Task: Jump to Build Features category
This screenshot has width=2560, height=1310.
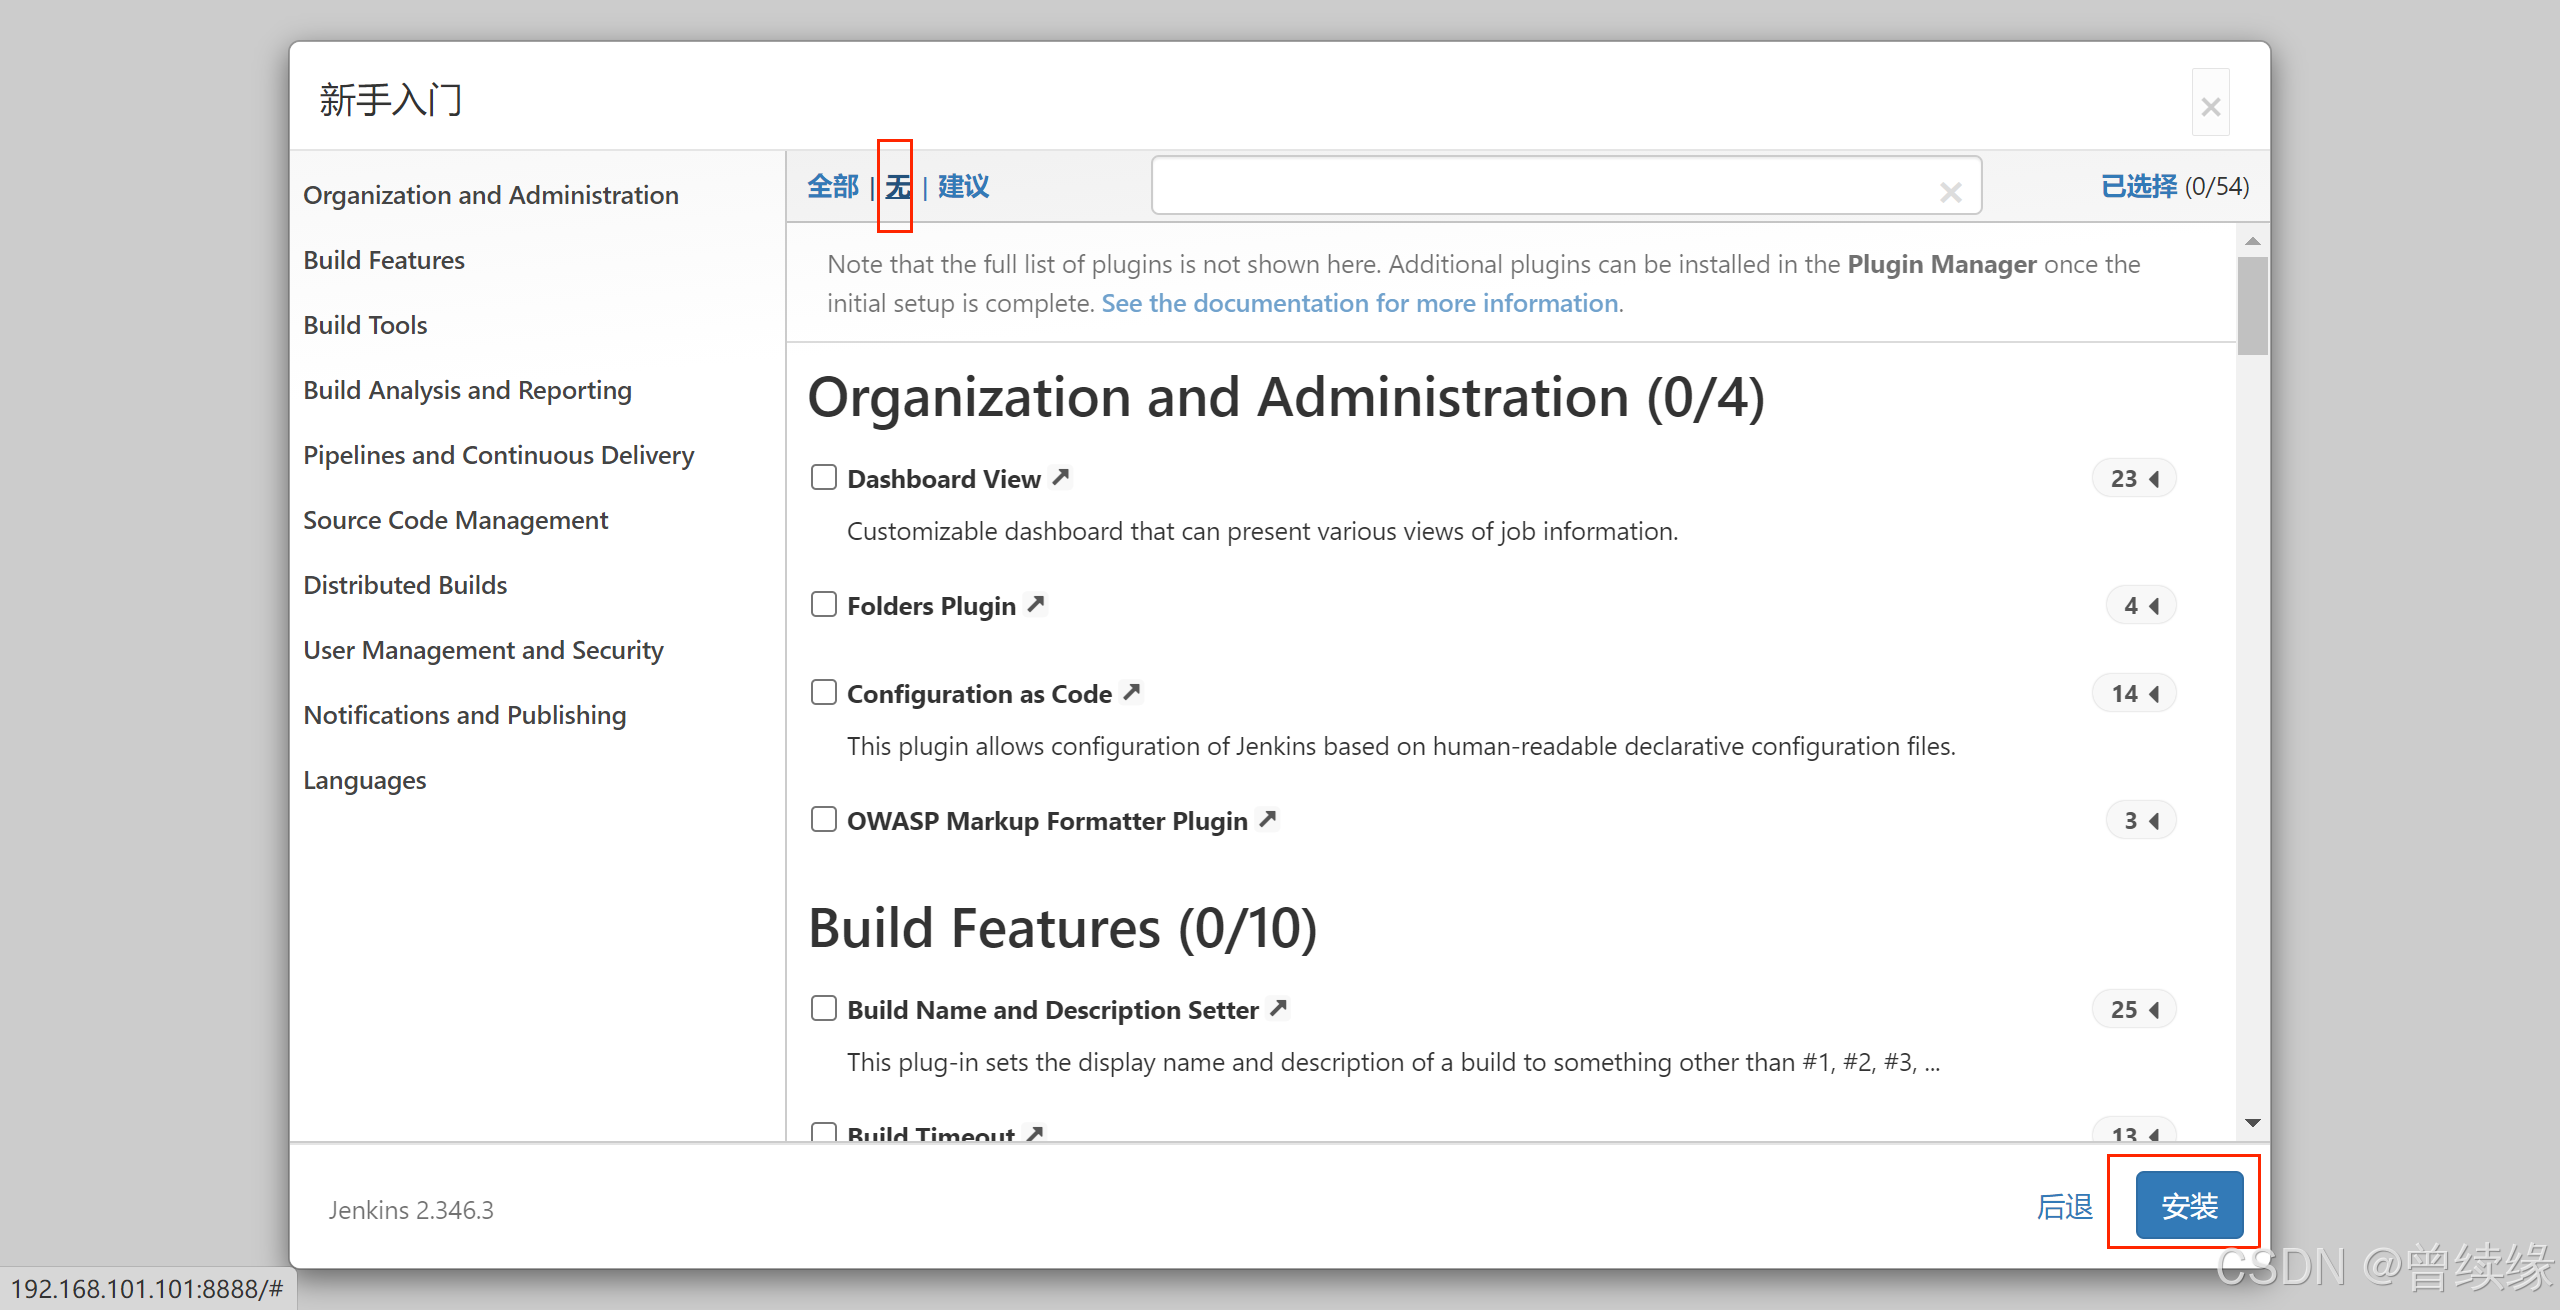Action: tap(384, 260)
